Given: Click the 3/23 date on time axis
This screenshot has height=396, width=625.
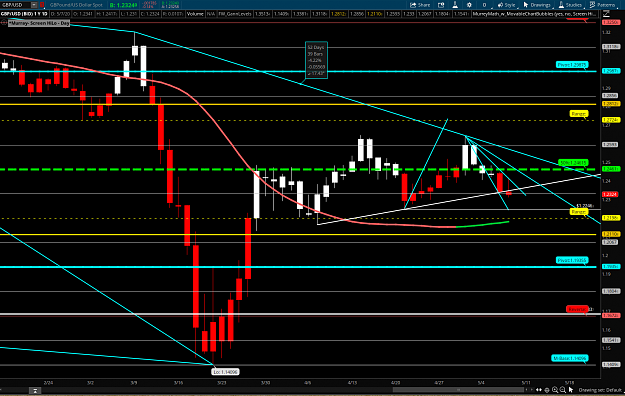Looking at the screenshot, I should 222,382.
